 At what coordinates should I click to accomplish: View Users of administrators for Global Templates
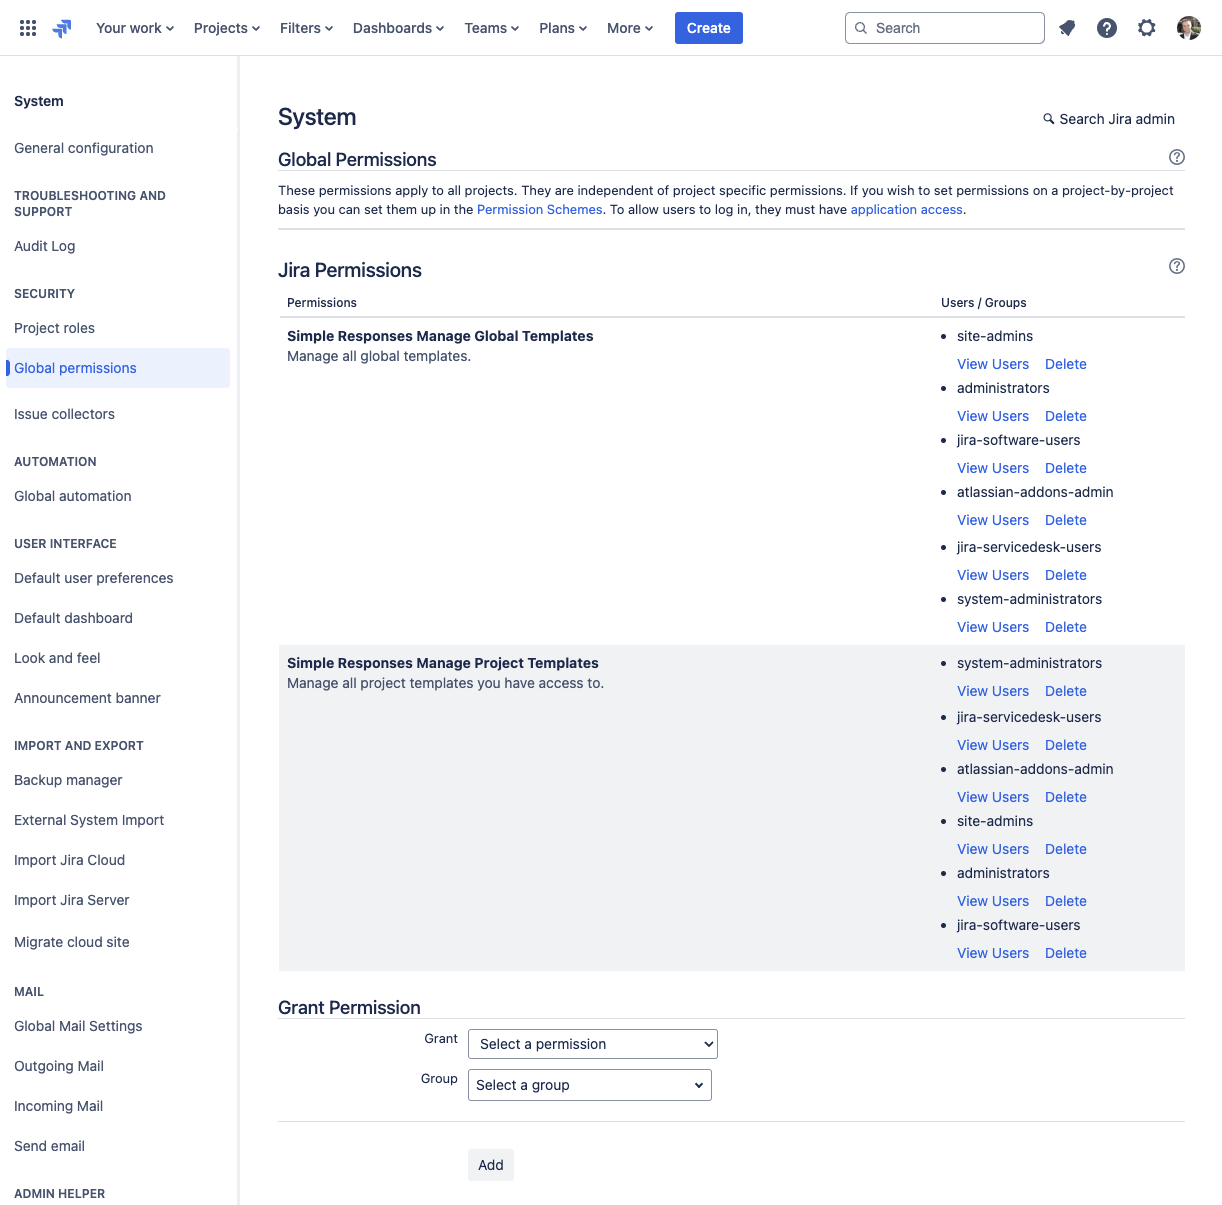[x=993, y=416]
